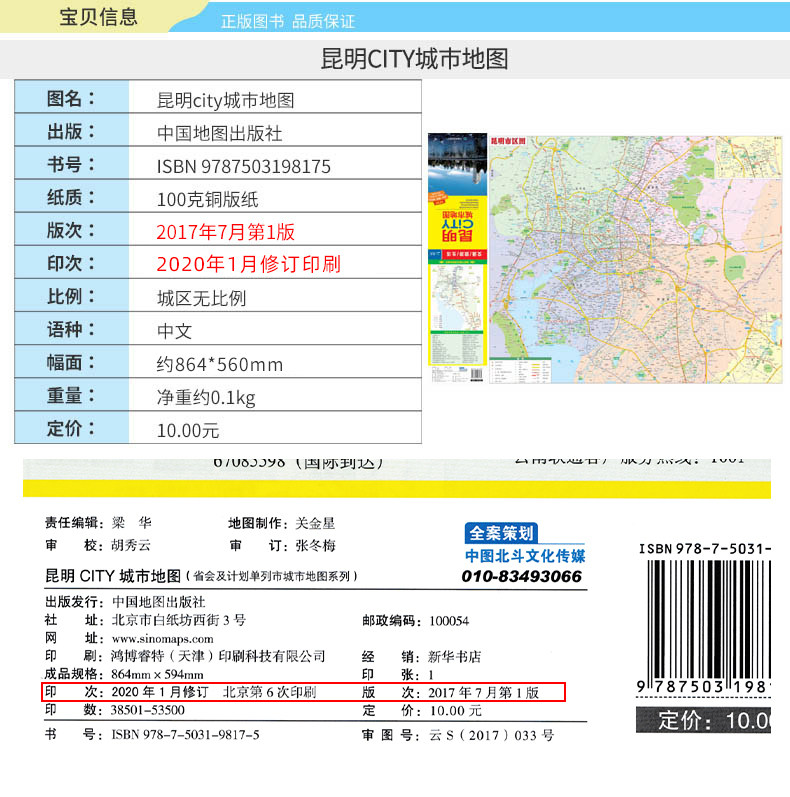Click the 责任编辑 梁华 line
Screen dimensions: 790x797
click(98, 523)
